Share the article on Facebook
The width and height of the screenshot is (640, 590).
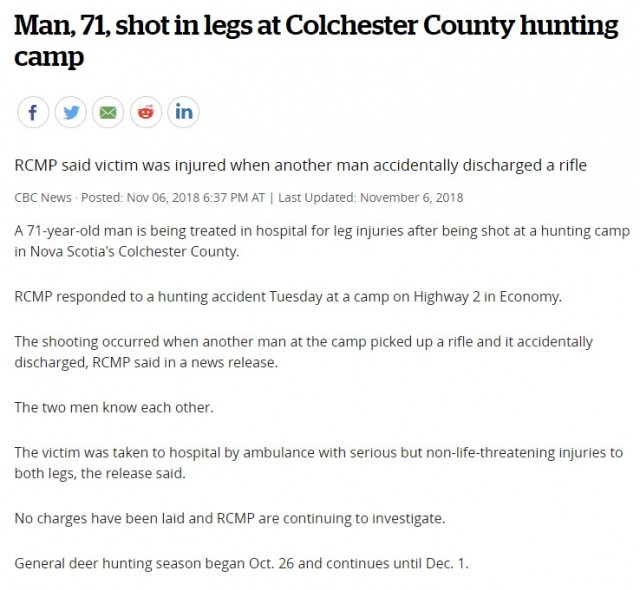[x=33, y=112]
